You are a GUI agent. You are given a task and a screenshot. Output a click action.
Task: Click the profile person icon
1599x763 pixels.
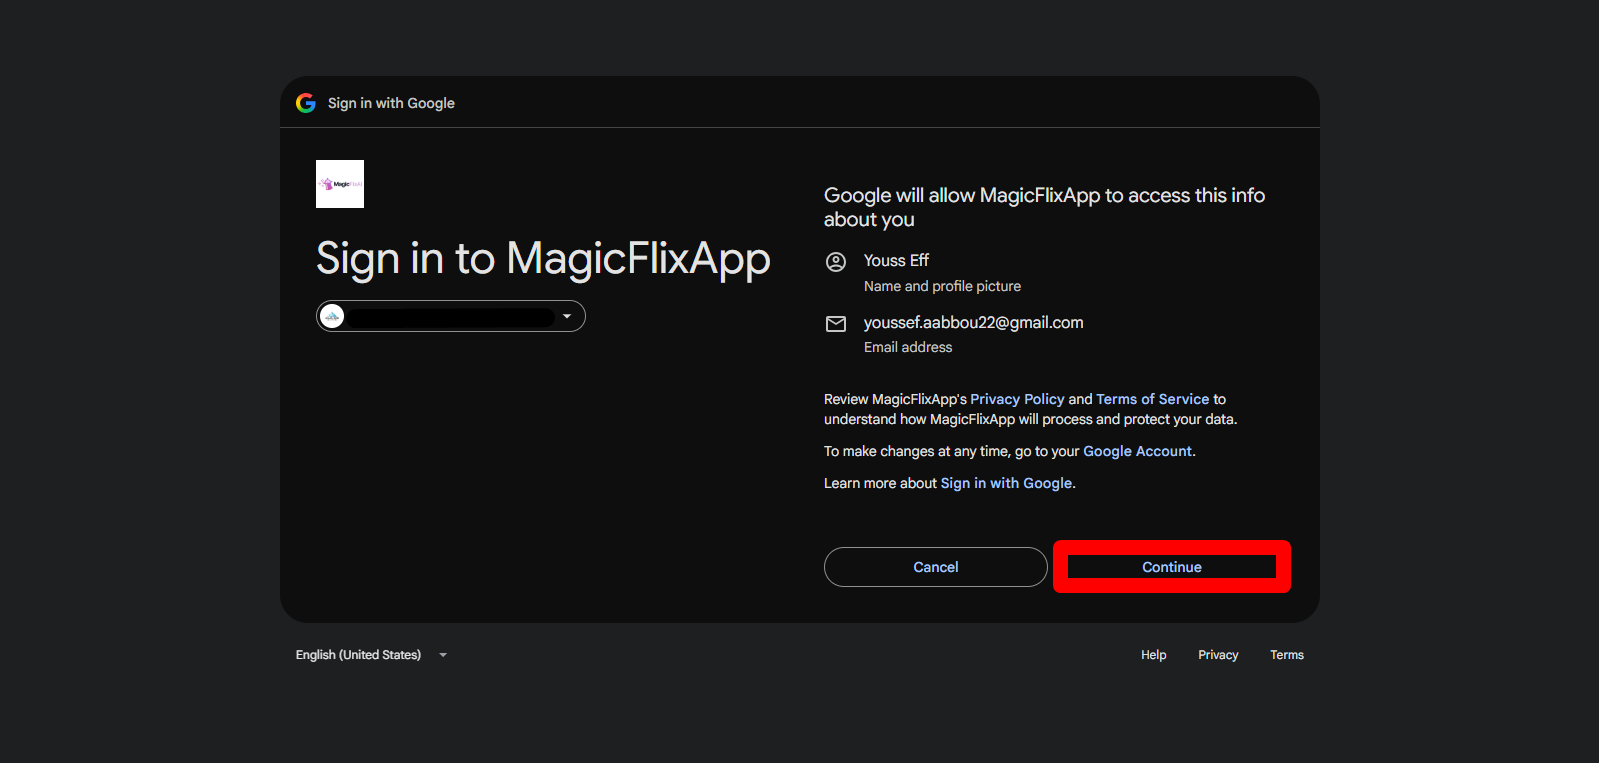click(836, 262)
